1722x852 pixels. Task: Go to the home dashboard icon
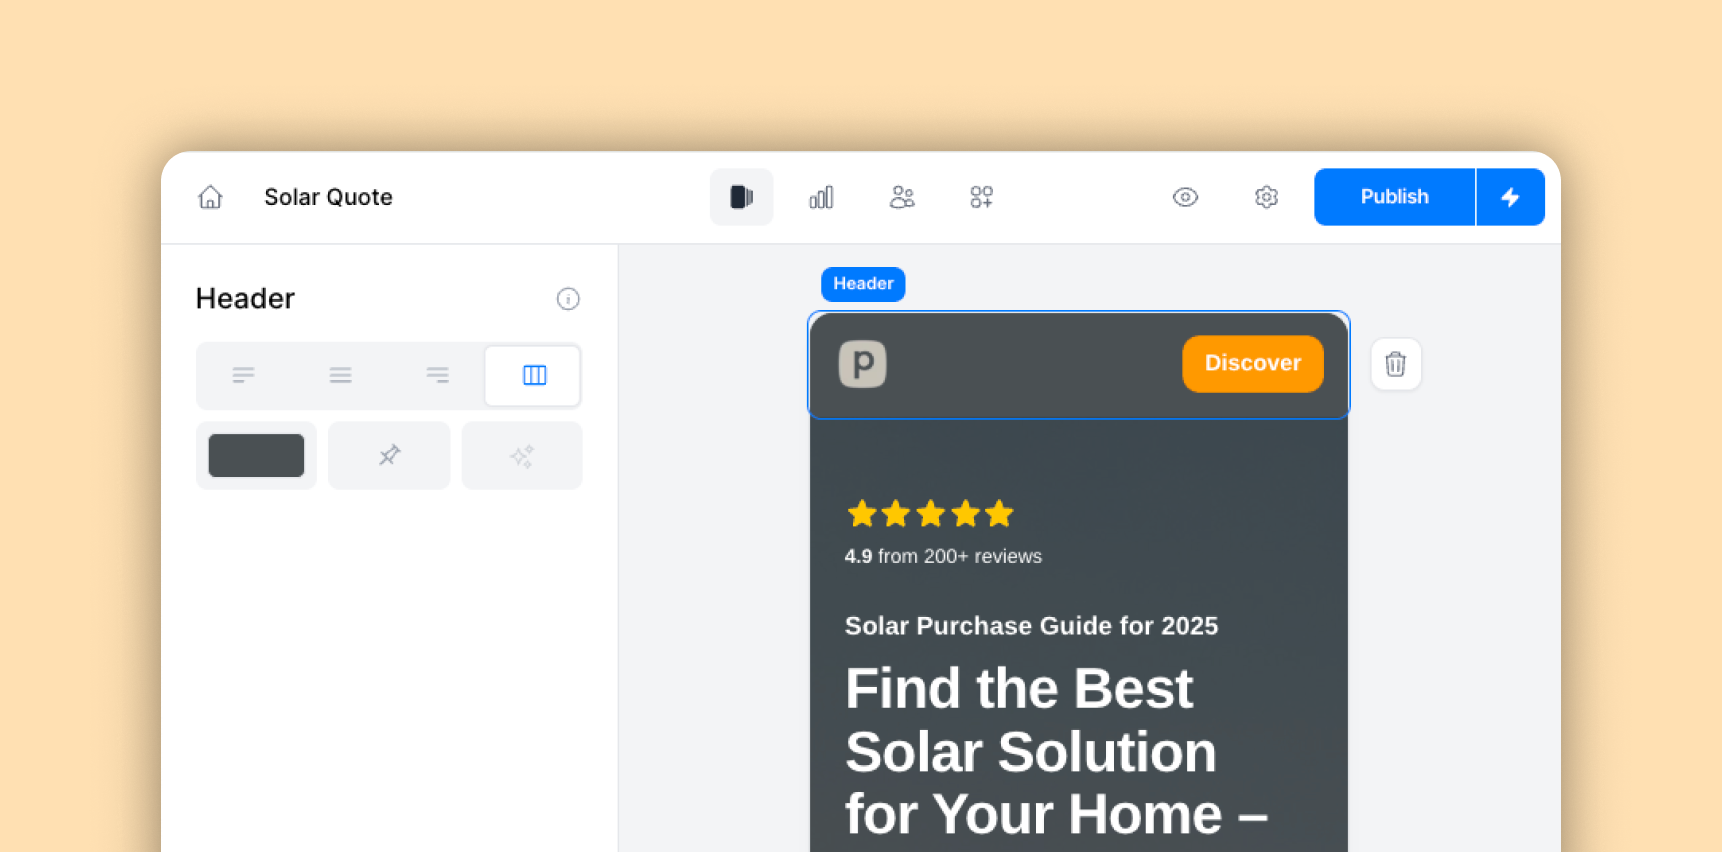coord(210,197)
